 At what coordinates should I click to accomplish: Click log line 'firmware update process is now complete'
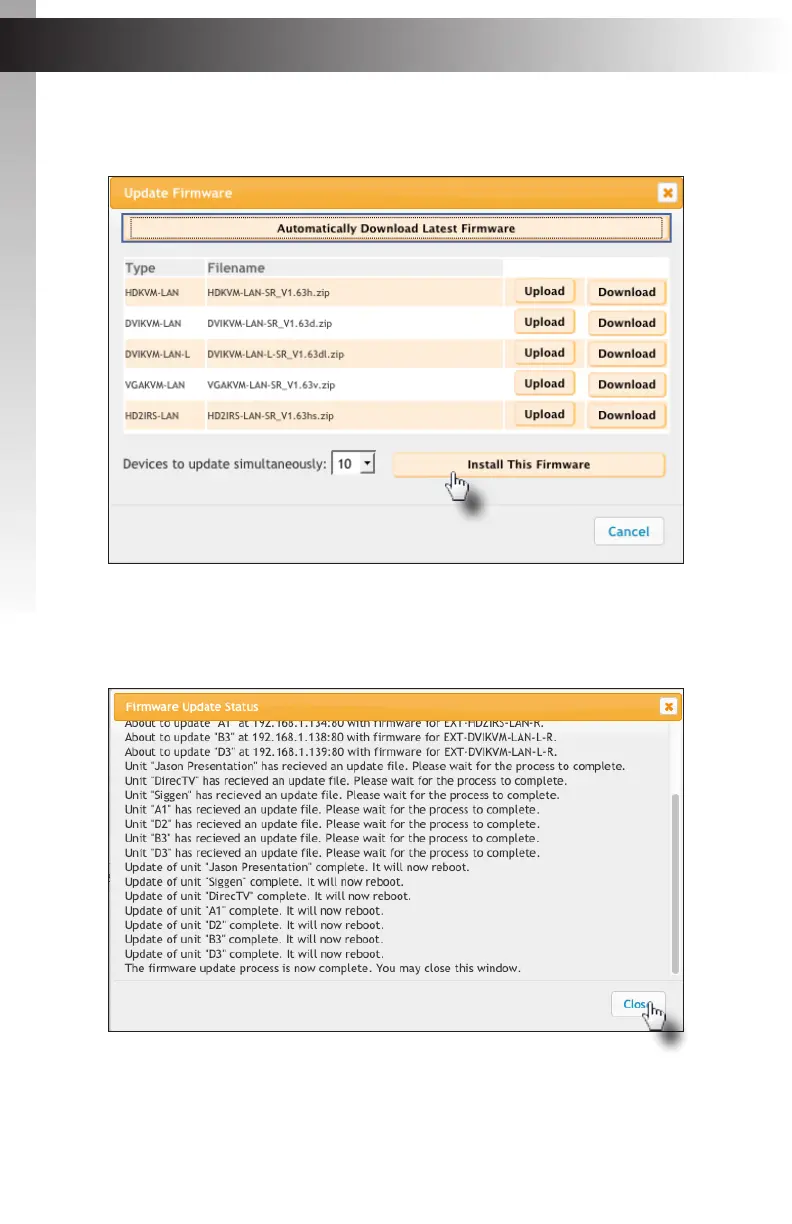click(323, 969)
